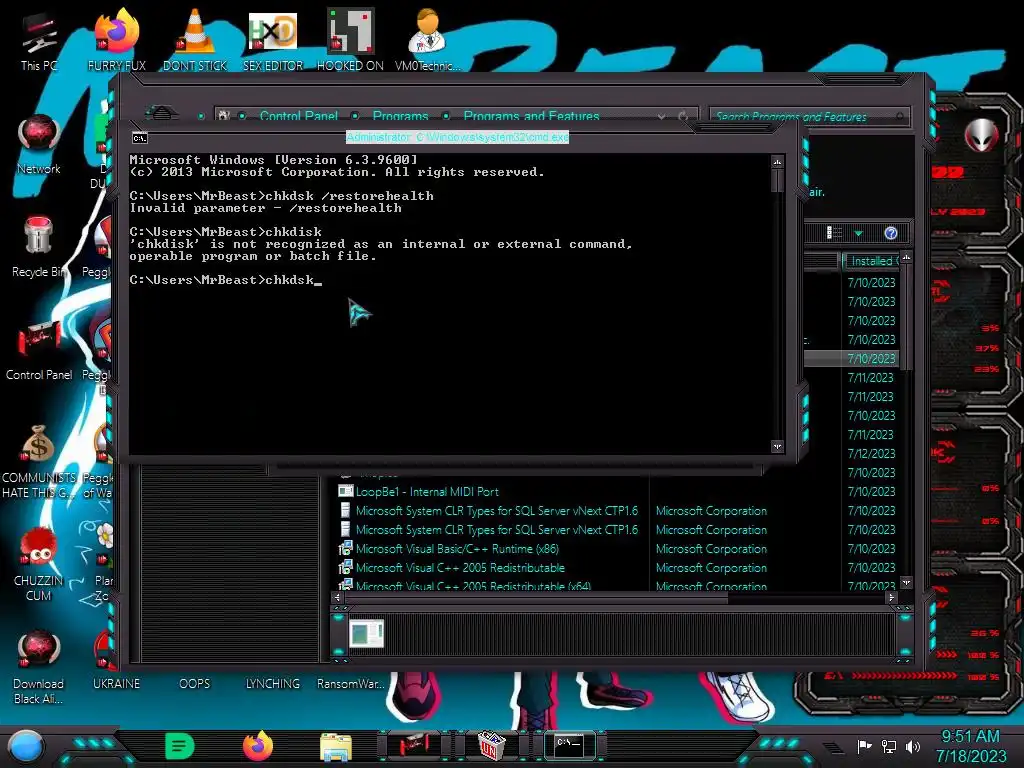The height and width of the screenshot is (768, 1024).
Task: Sort by the Installed On column header
Action: pos(871,261)
